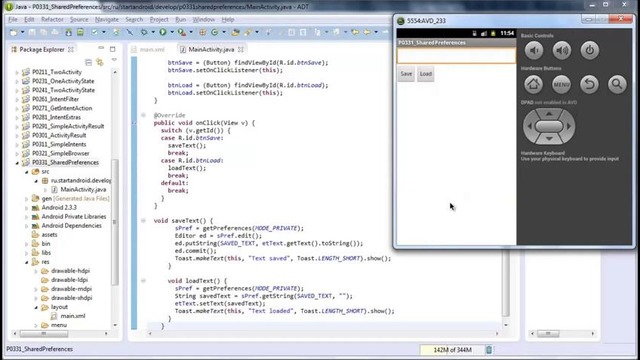Click the green New Java Class icon
The image size is (640, 360).
[215, 32]
